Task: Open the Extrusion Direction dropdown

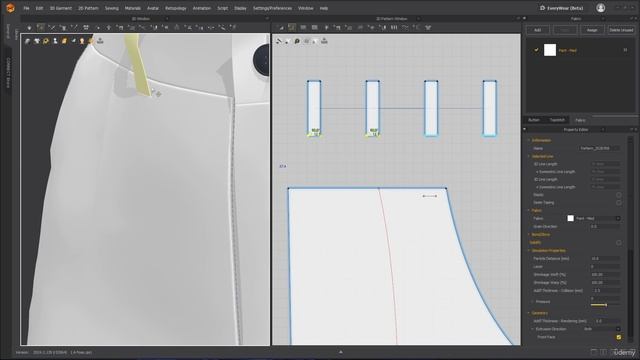Action: (x=618, y=329)
